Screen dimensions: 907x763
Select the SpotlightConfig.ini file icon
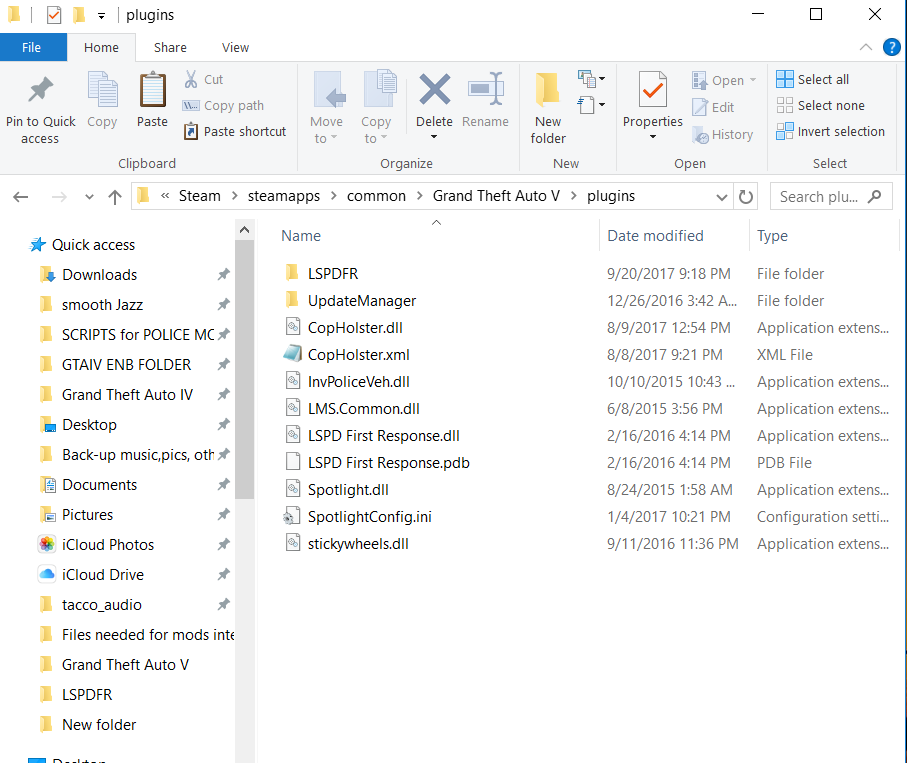click(x=292, y=516)
